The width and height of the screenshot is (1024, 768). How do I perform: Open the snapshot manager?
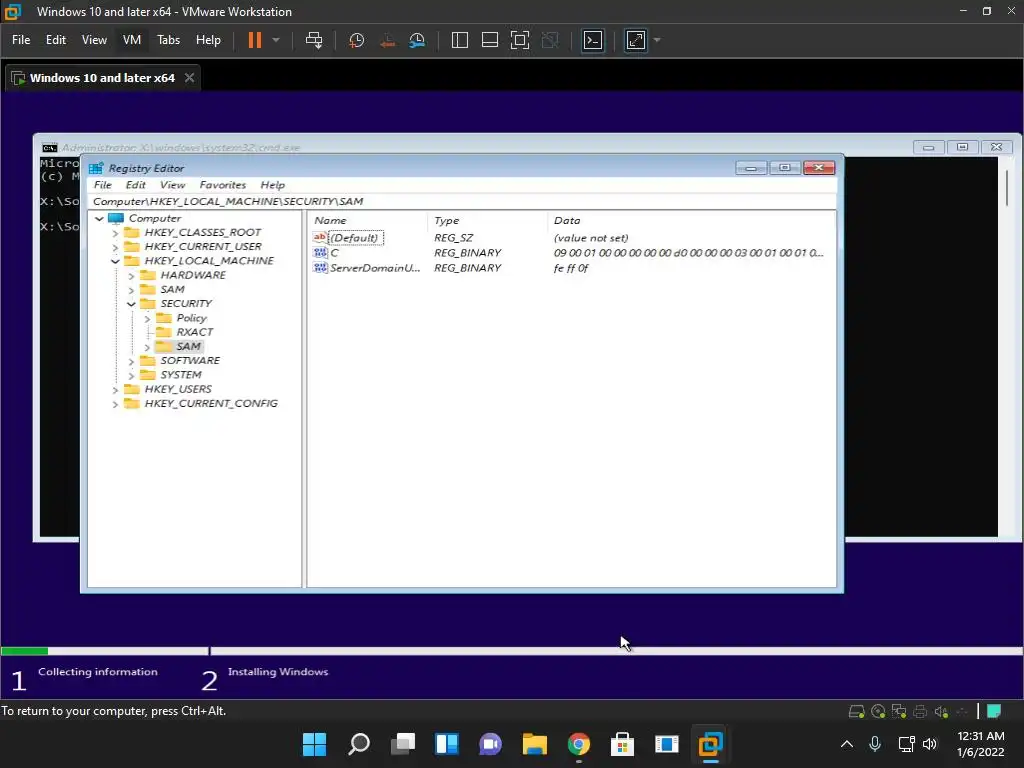(417, 40)
